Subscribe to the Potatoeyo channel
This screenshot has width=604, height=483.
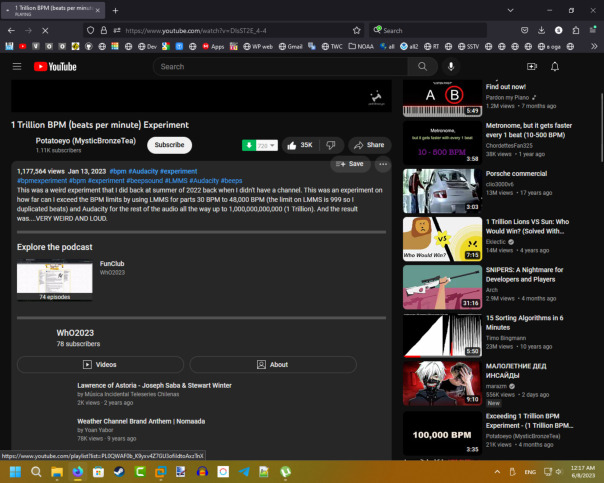coord(169,145)
